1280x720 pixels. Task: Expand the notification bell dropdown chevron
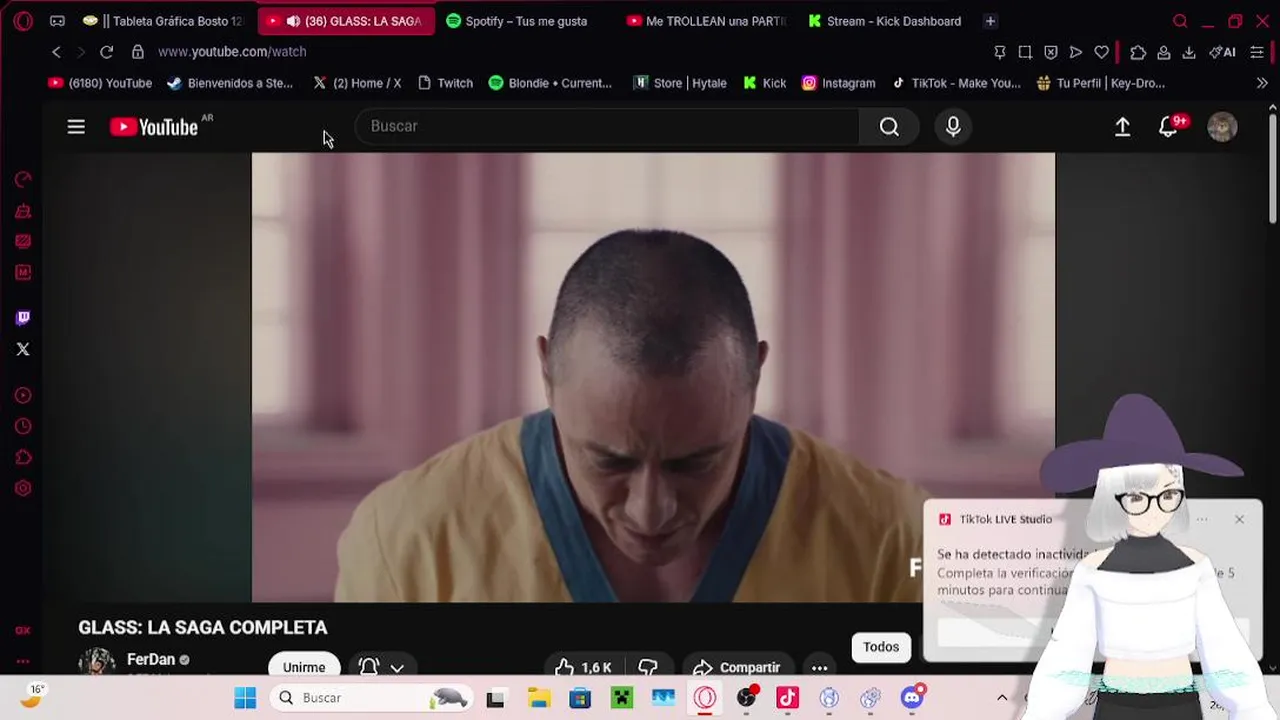(397, 668)
